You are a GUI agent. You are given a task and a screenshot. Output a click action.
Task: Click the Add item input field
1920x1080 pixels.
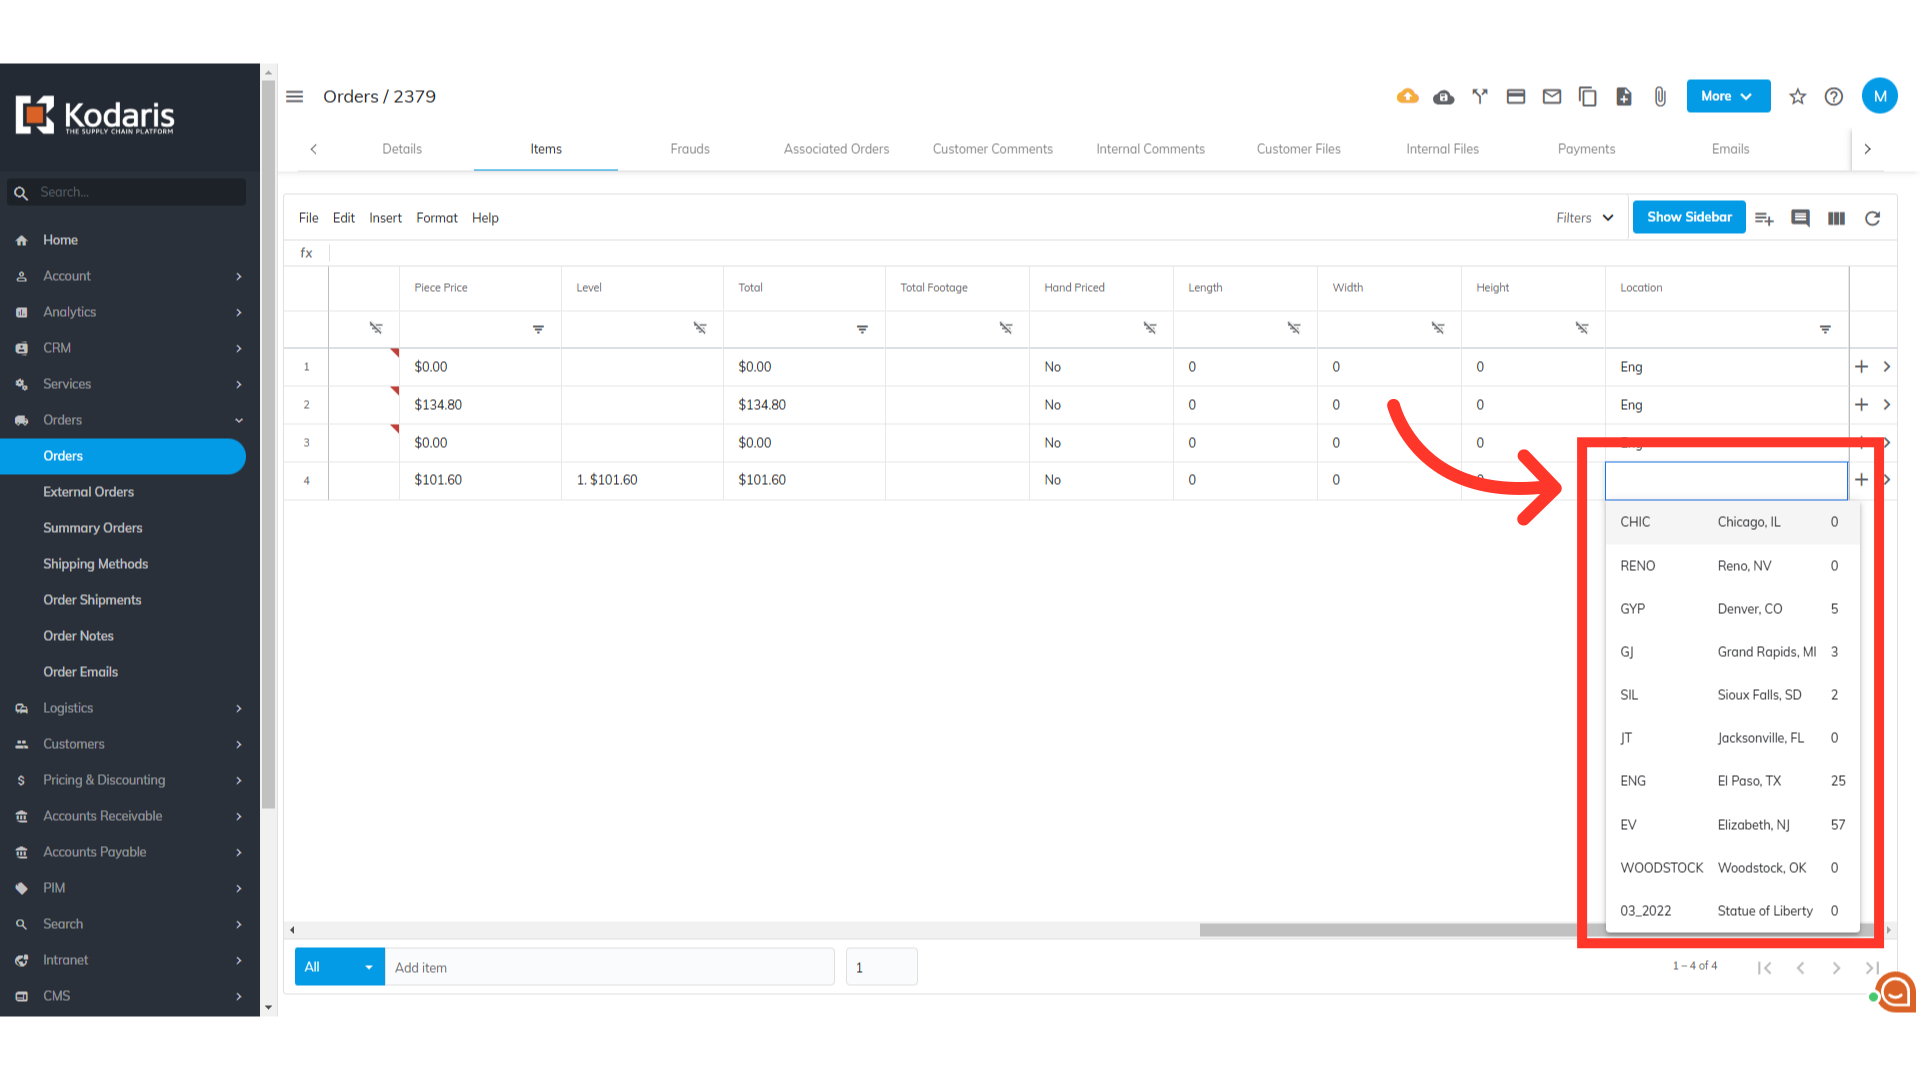[610, 967]
